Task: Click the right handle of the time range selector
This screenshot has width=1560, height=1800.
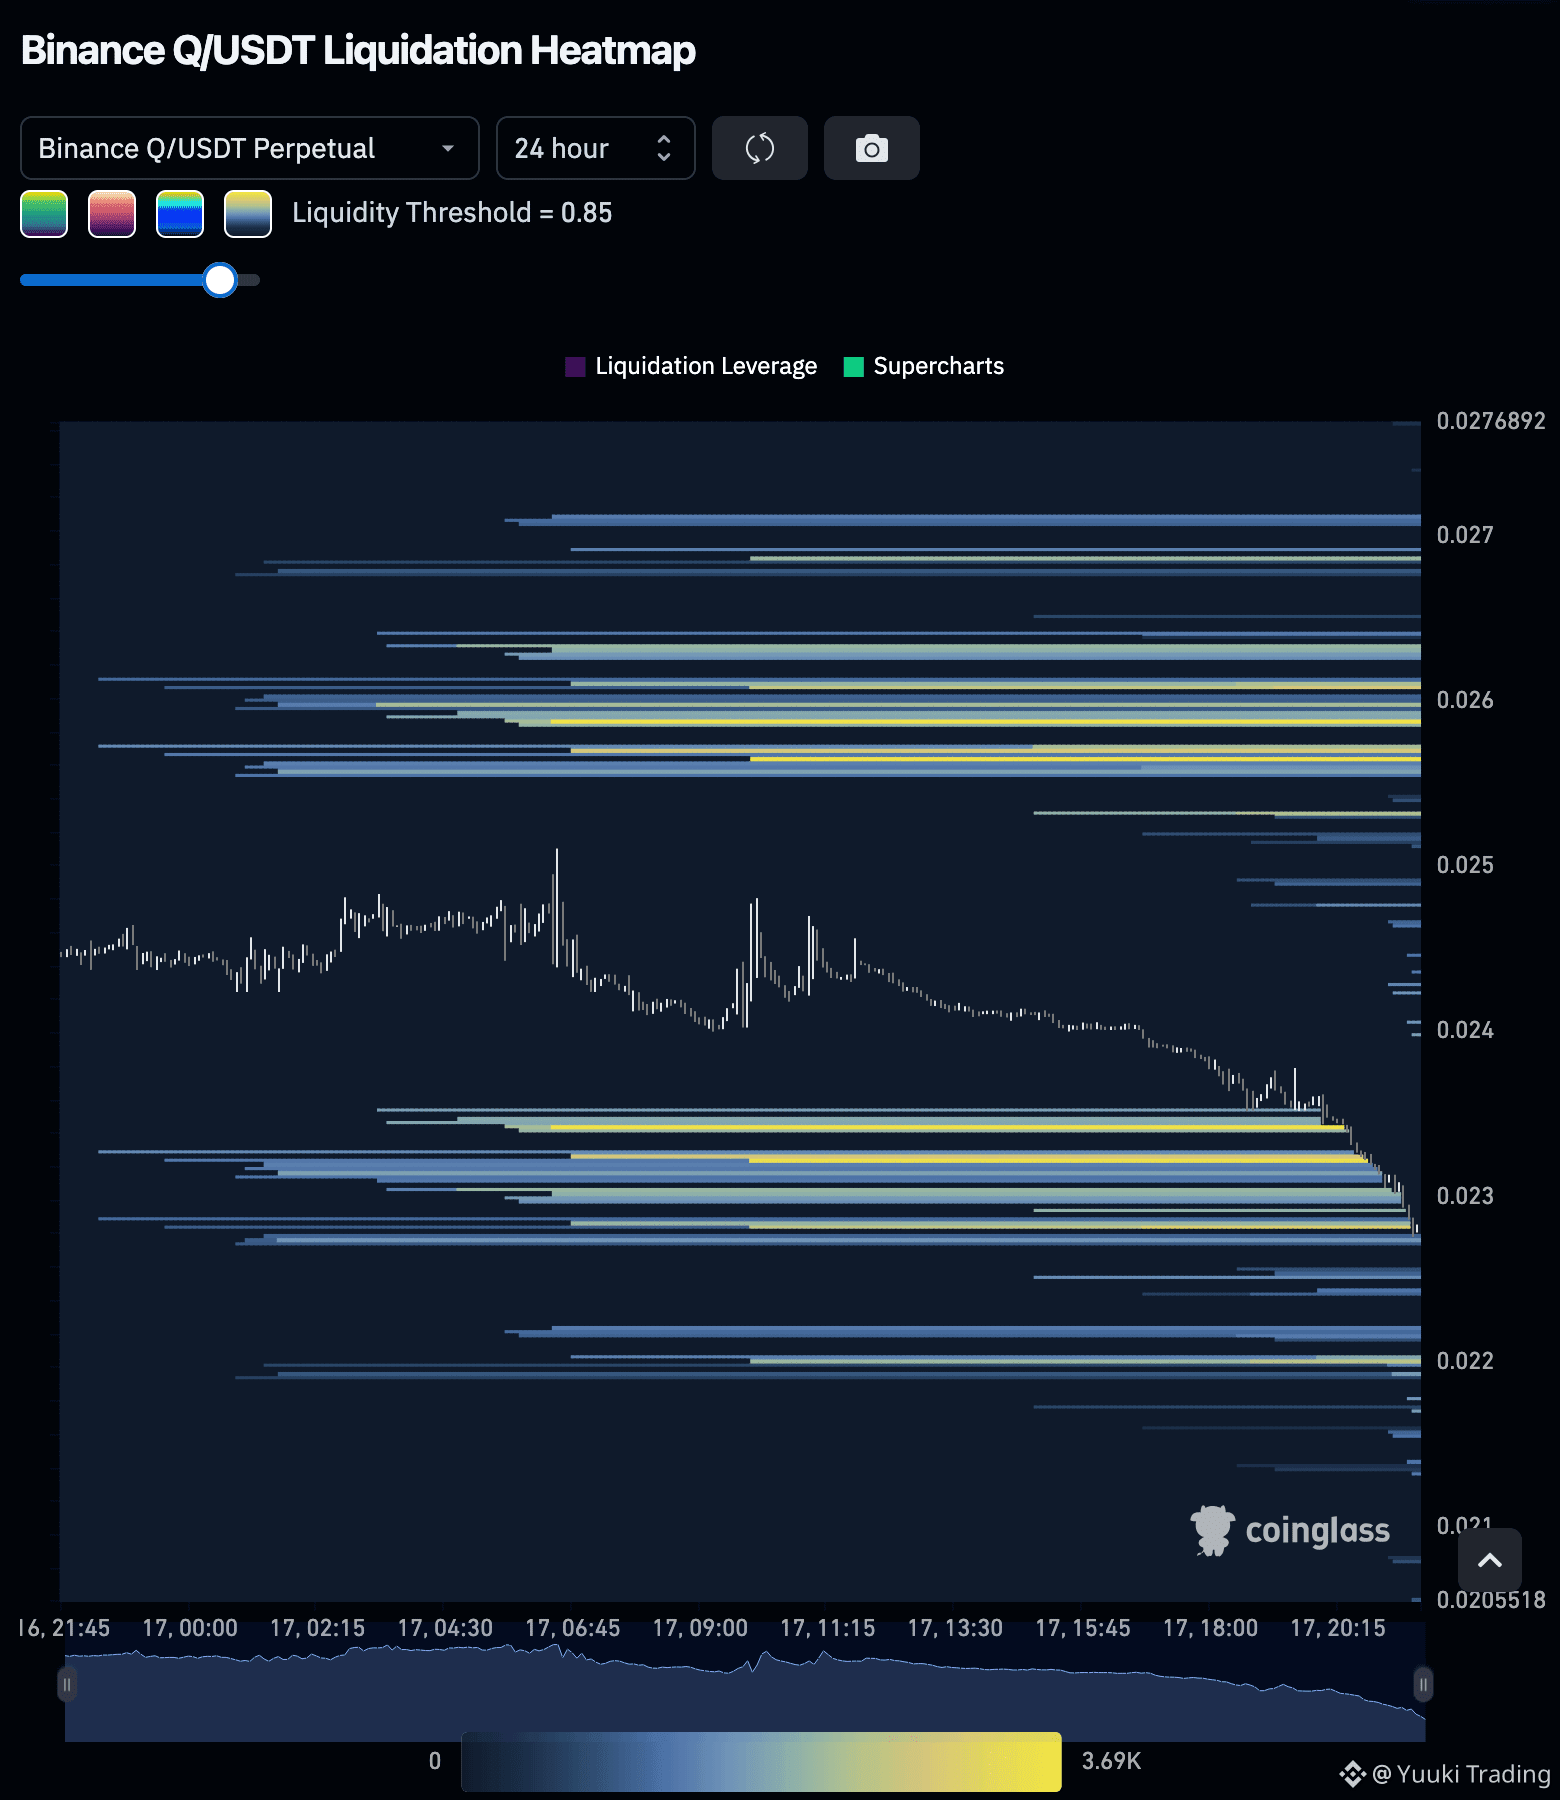Action: pyautogui.click(x=1423, y=1684)
